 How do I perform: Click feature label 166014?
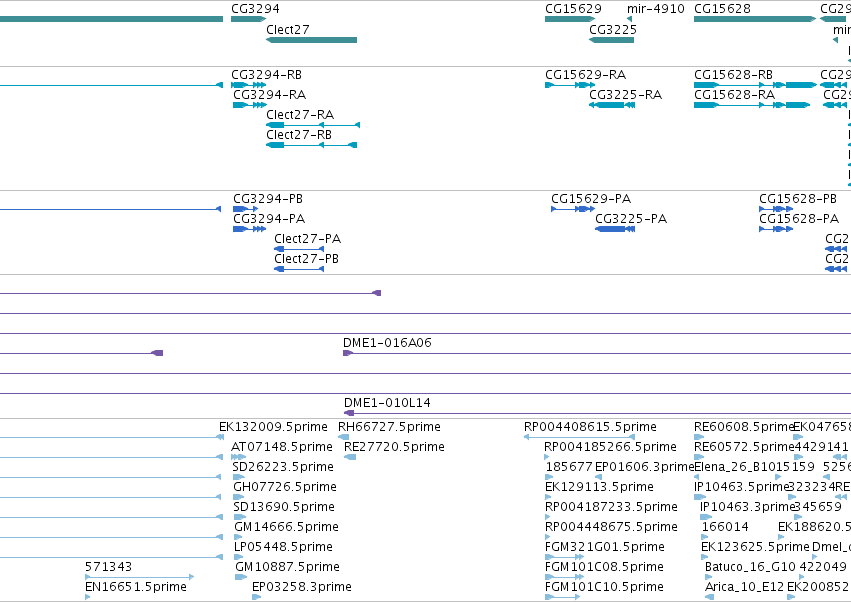click(x=725, y=527)
